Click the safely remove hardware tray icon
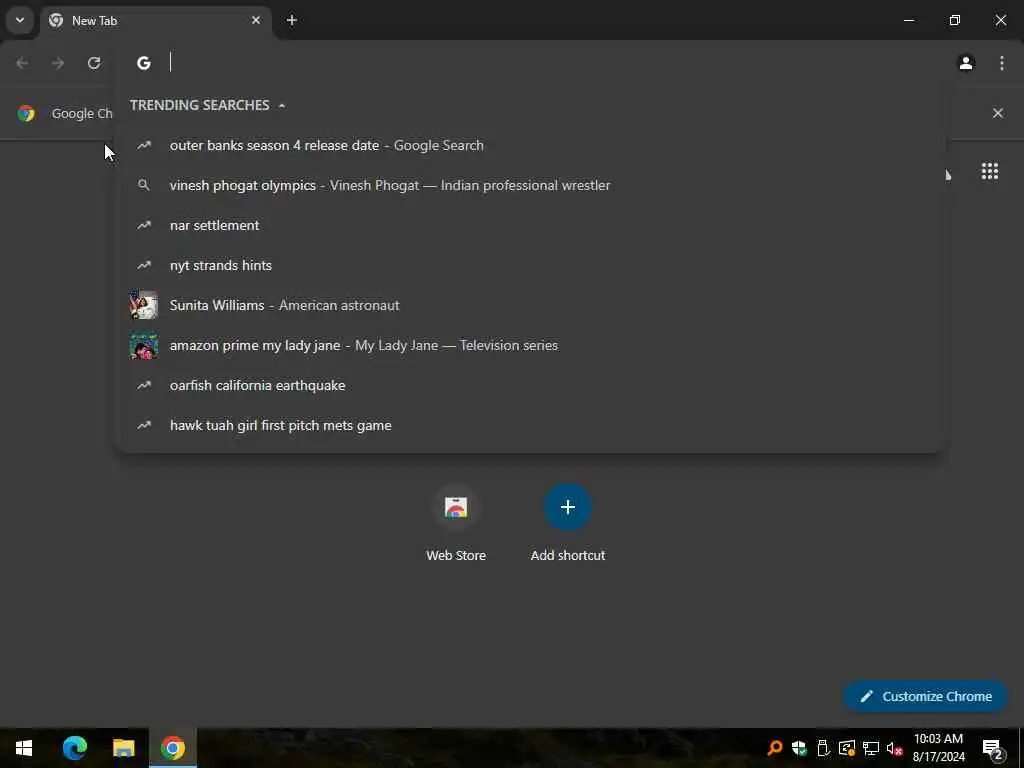1024x768 pixels. pyautogui.click(x=823, y=748)
